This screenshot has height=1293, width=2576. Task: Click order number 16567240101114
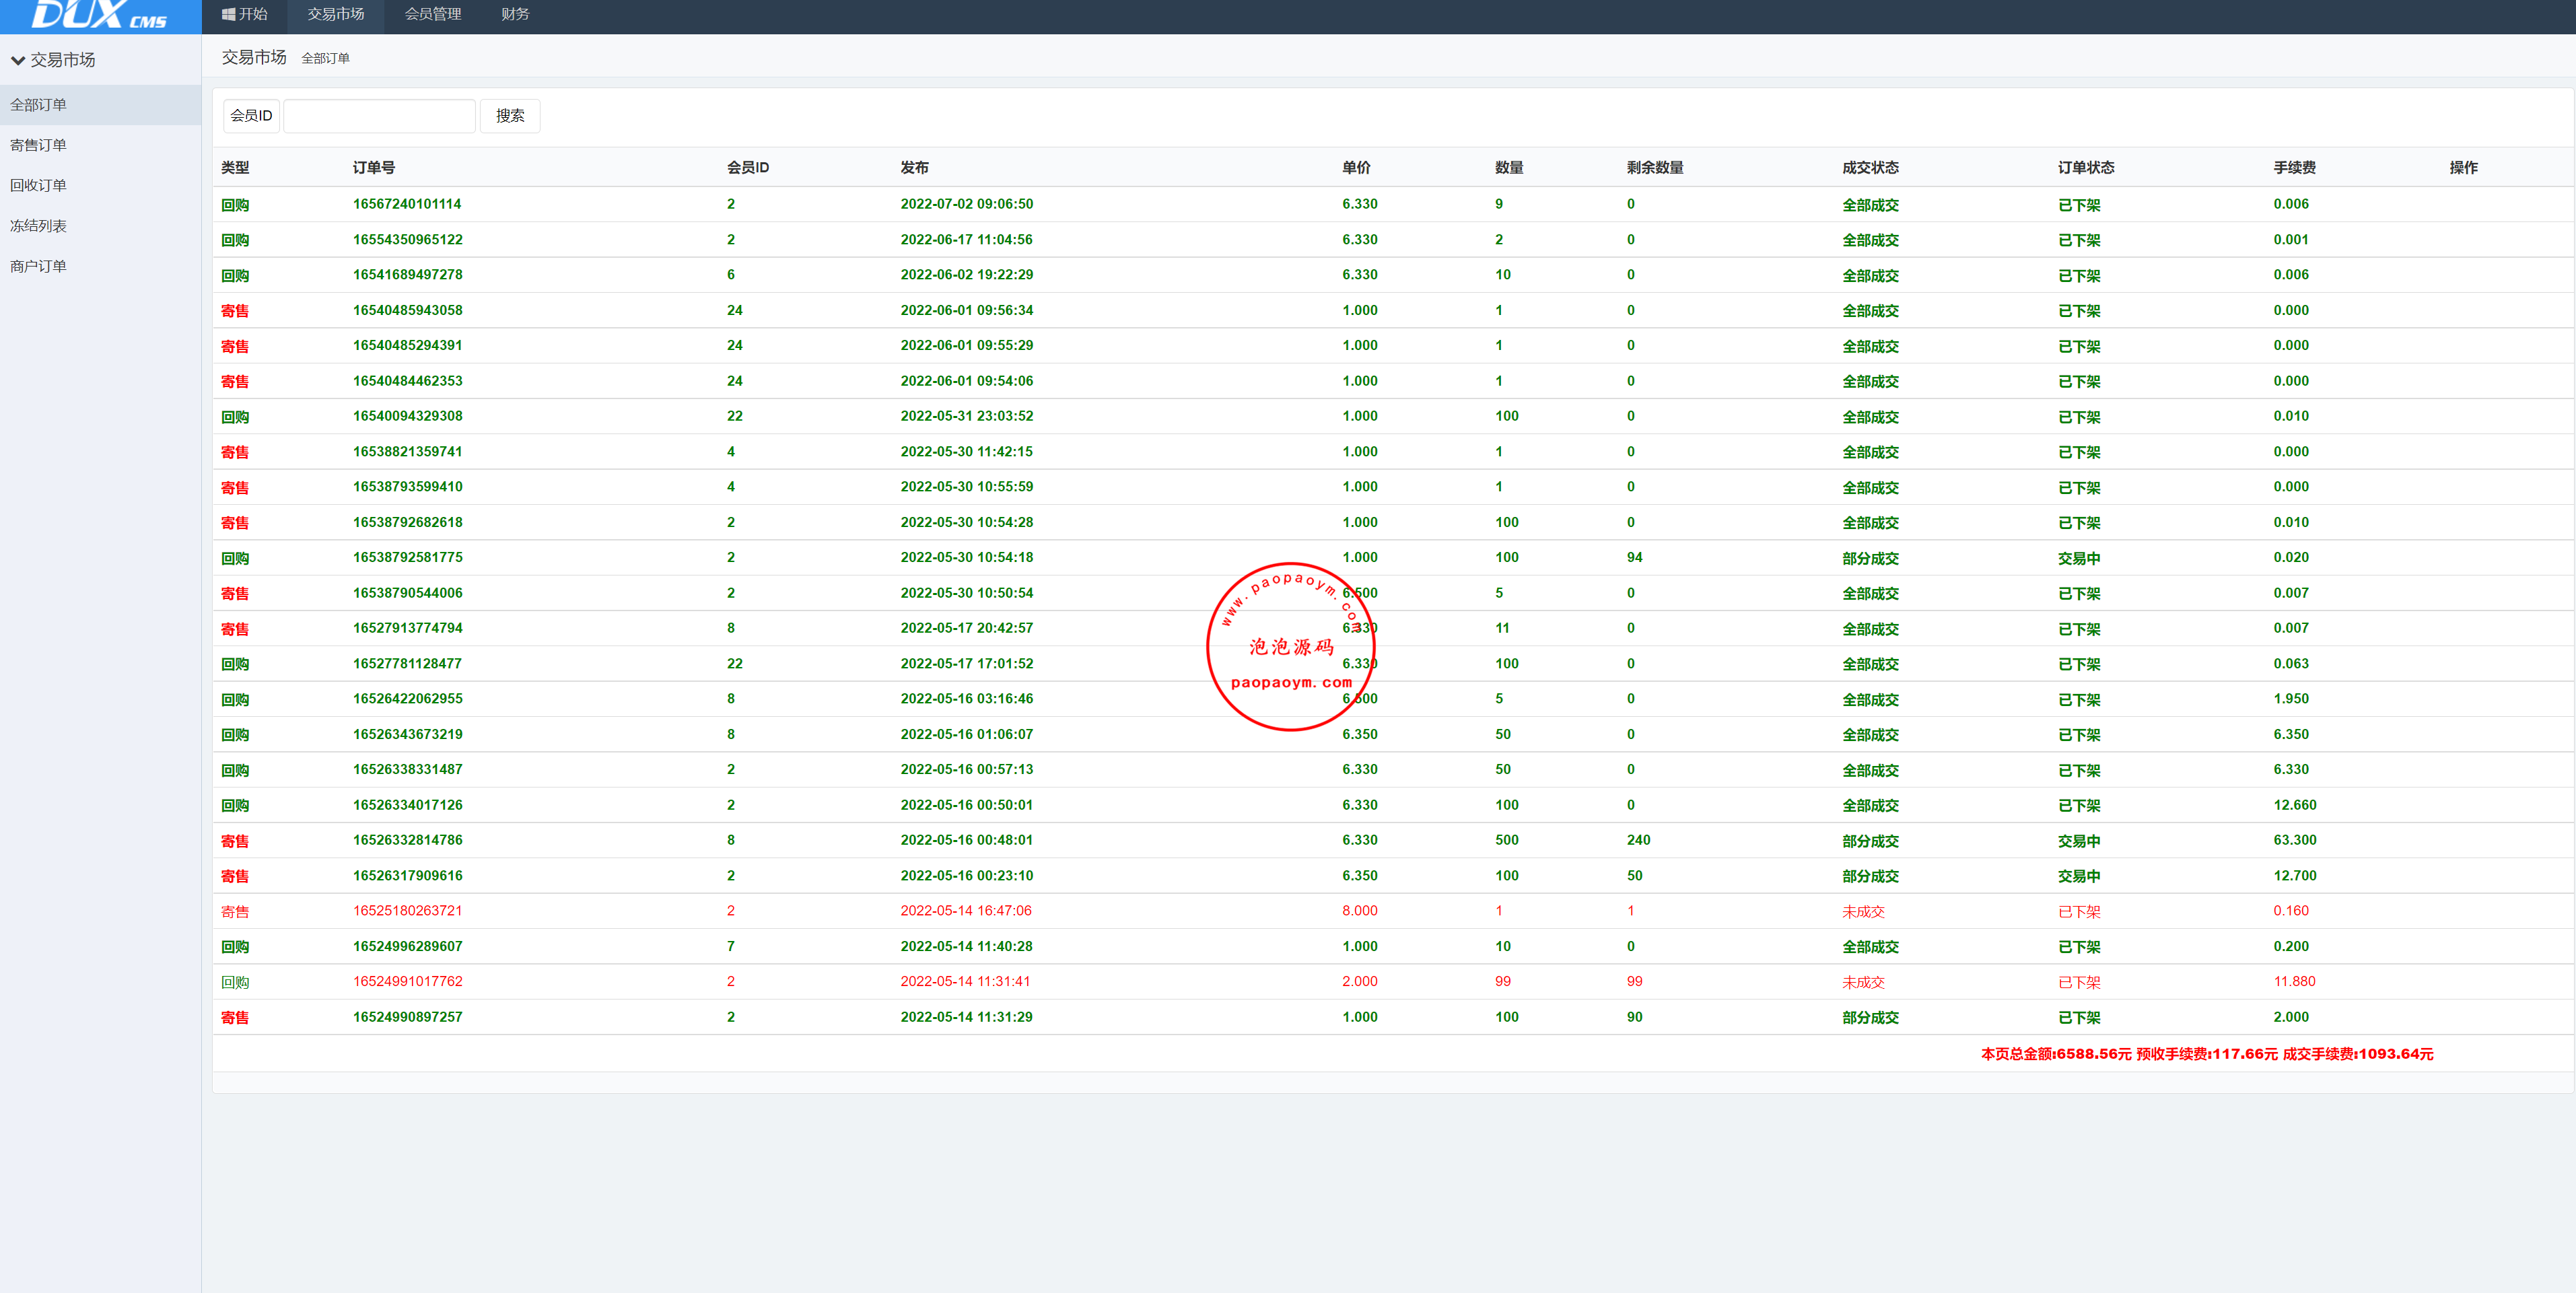pos(406,204)
